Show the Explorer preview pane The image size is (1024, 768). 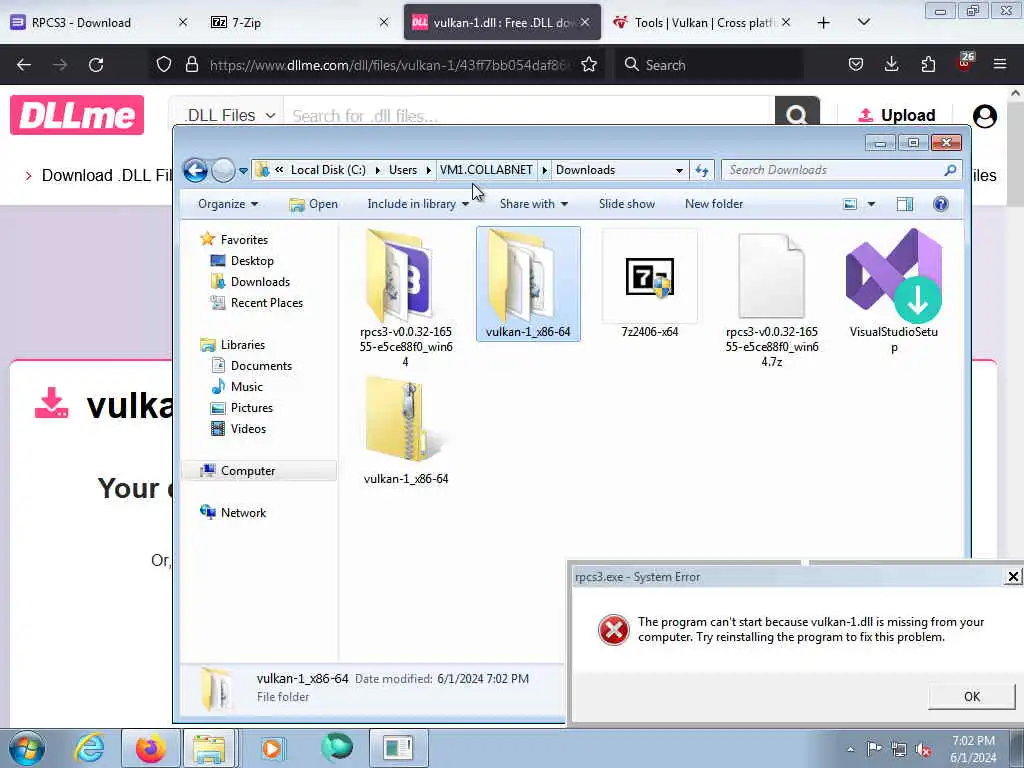(904, 204)
